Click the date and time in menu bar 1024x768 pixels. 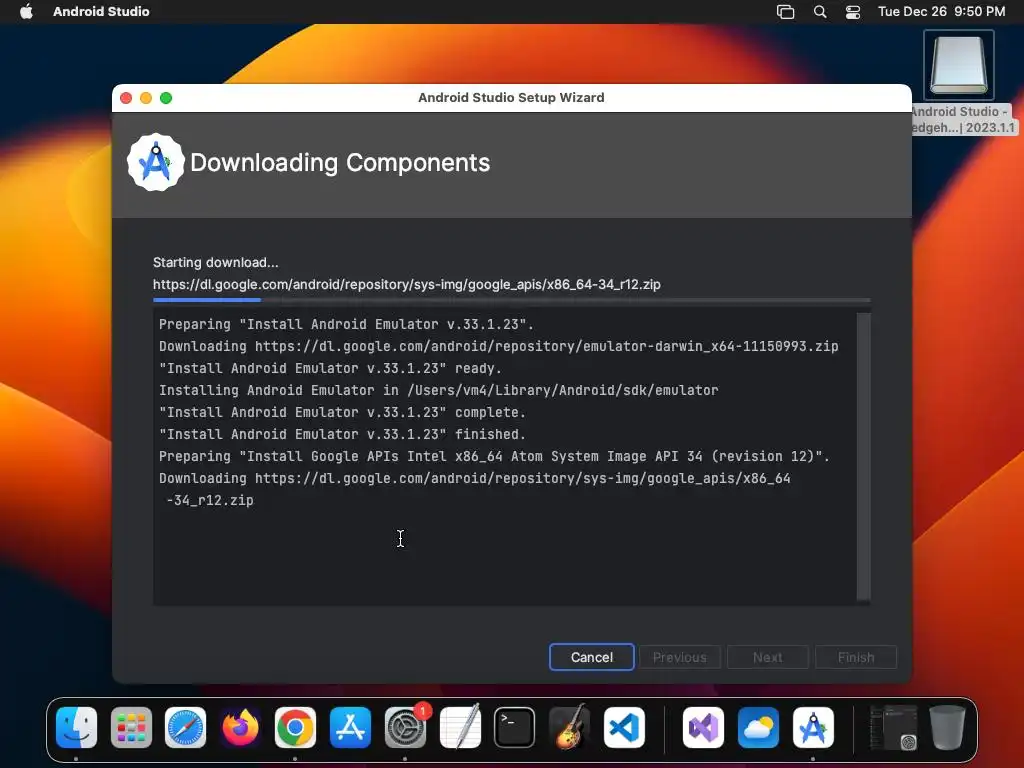click(x=941, y=12)
